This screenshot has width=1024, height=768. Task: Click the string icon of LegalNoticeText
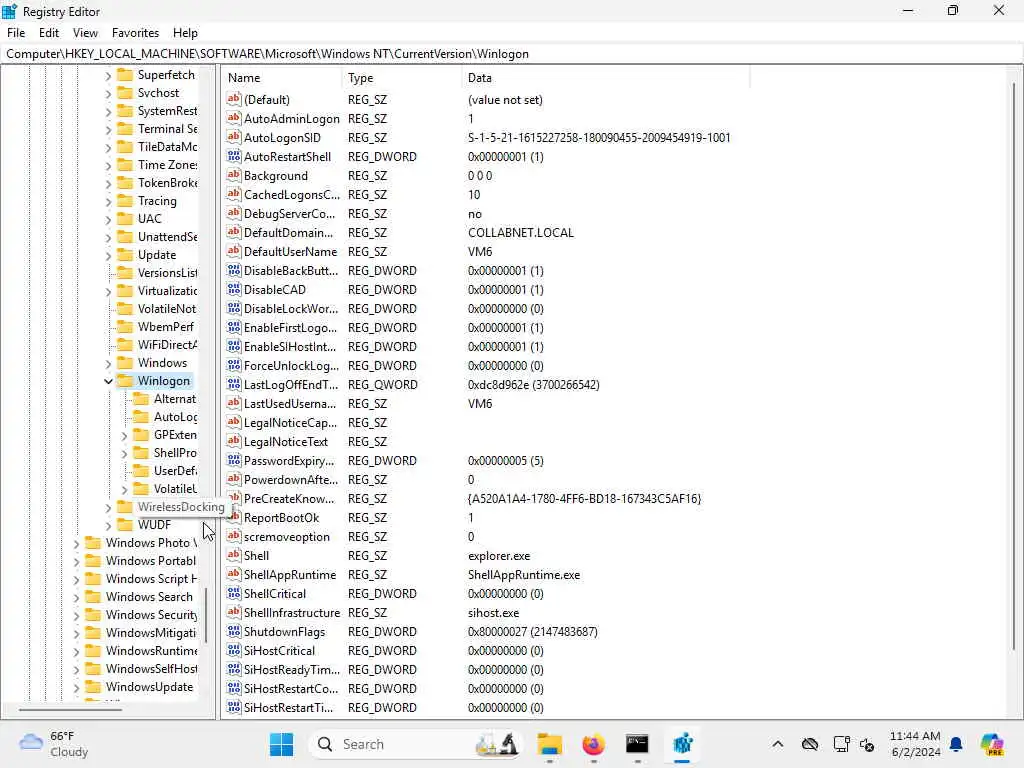click(x=234, y=441)
